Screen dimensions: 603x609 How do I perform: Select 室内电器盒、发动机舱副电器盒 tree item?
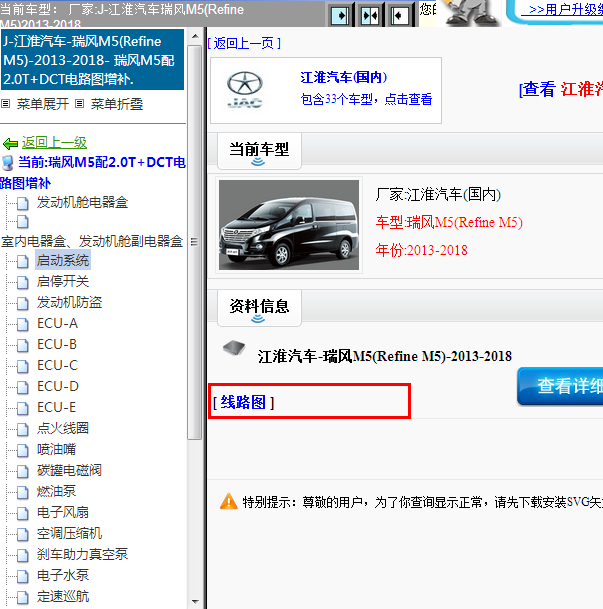coord(92,242)
